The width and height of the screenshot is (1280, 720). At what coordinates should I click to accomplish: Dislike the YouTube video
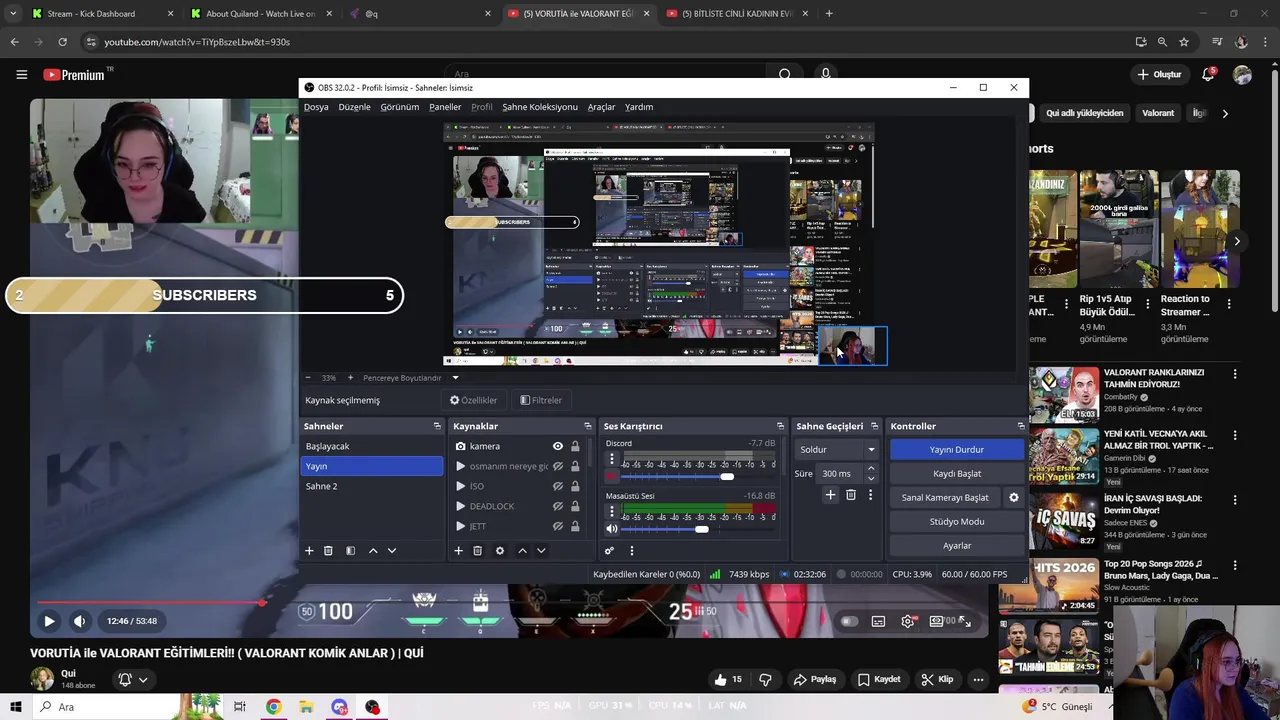coord(765,679)
